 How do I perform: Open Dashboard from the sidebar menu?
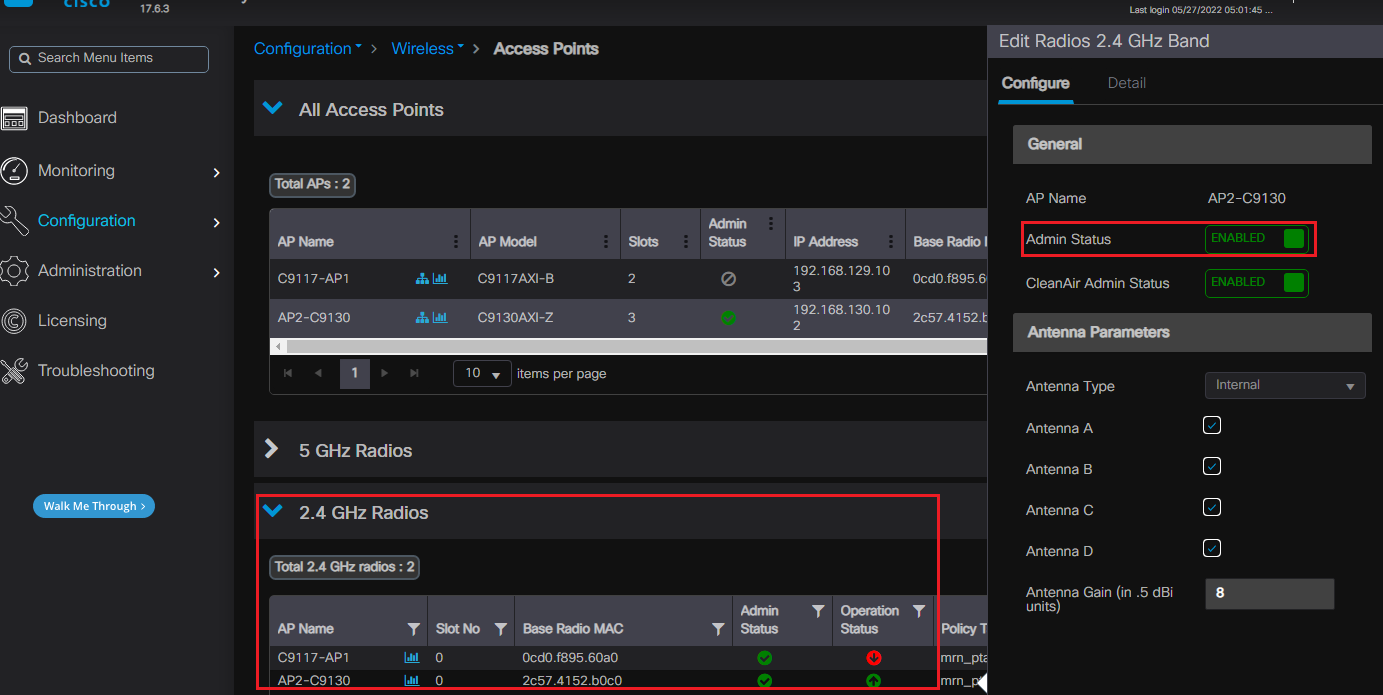(77, 118)
